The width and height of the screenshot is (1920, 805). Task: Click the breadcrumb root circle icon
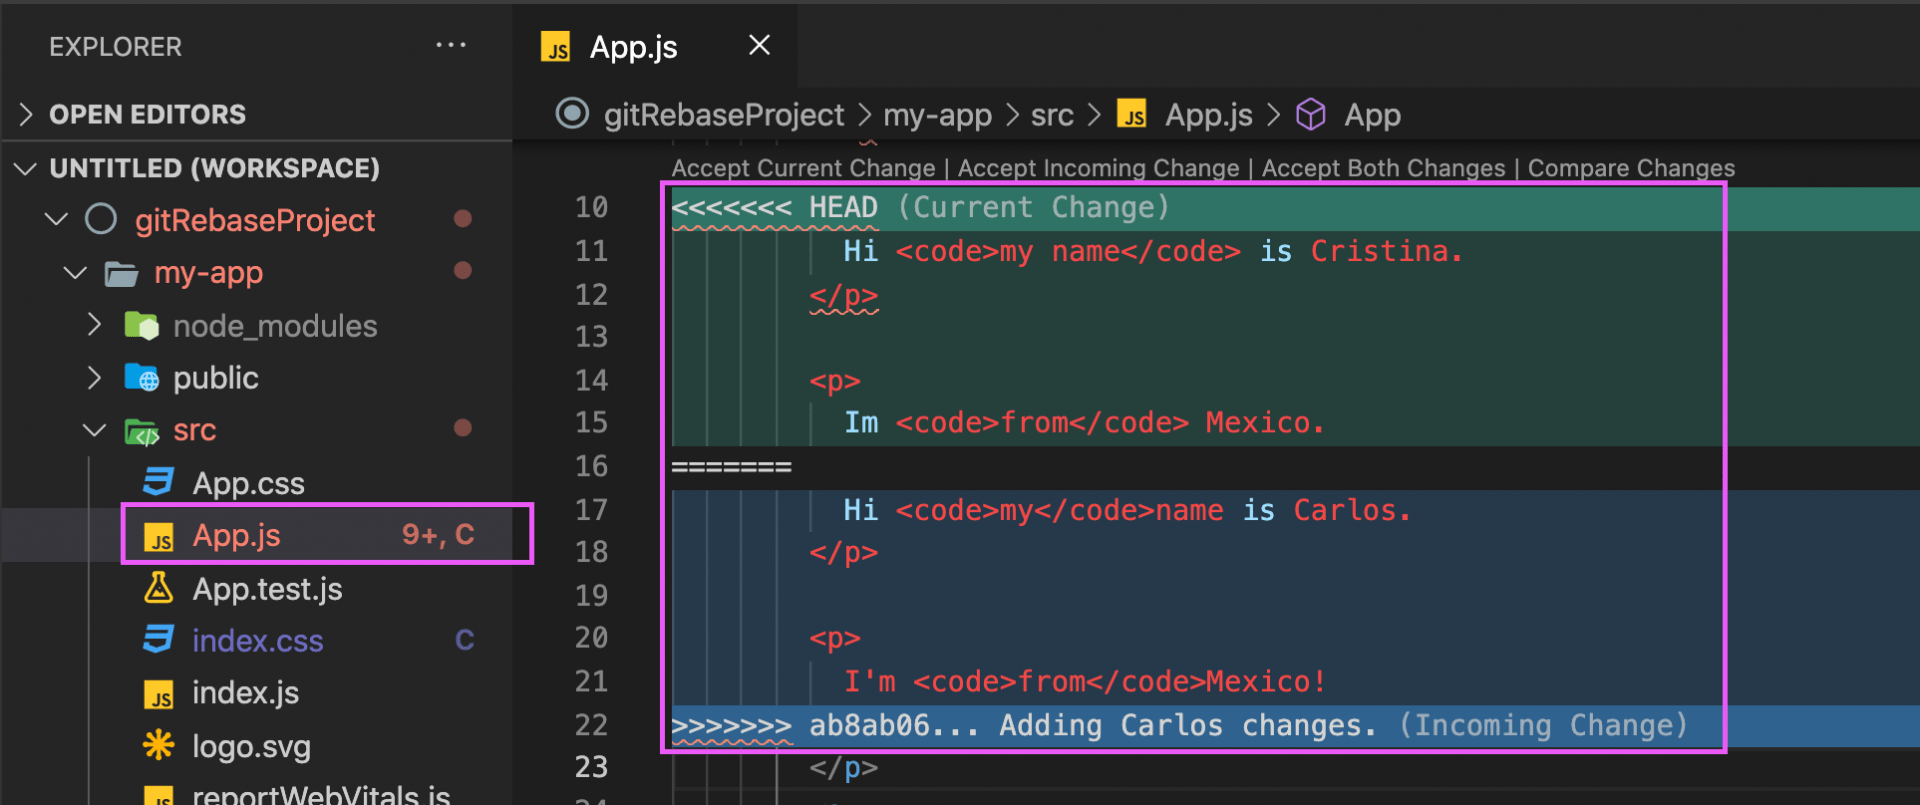pyautogui.click(x=572, y=113)
